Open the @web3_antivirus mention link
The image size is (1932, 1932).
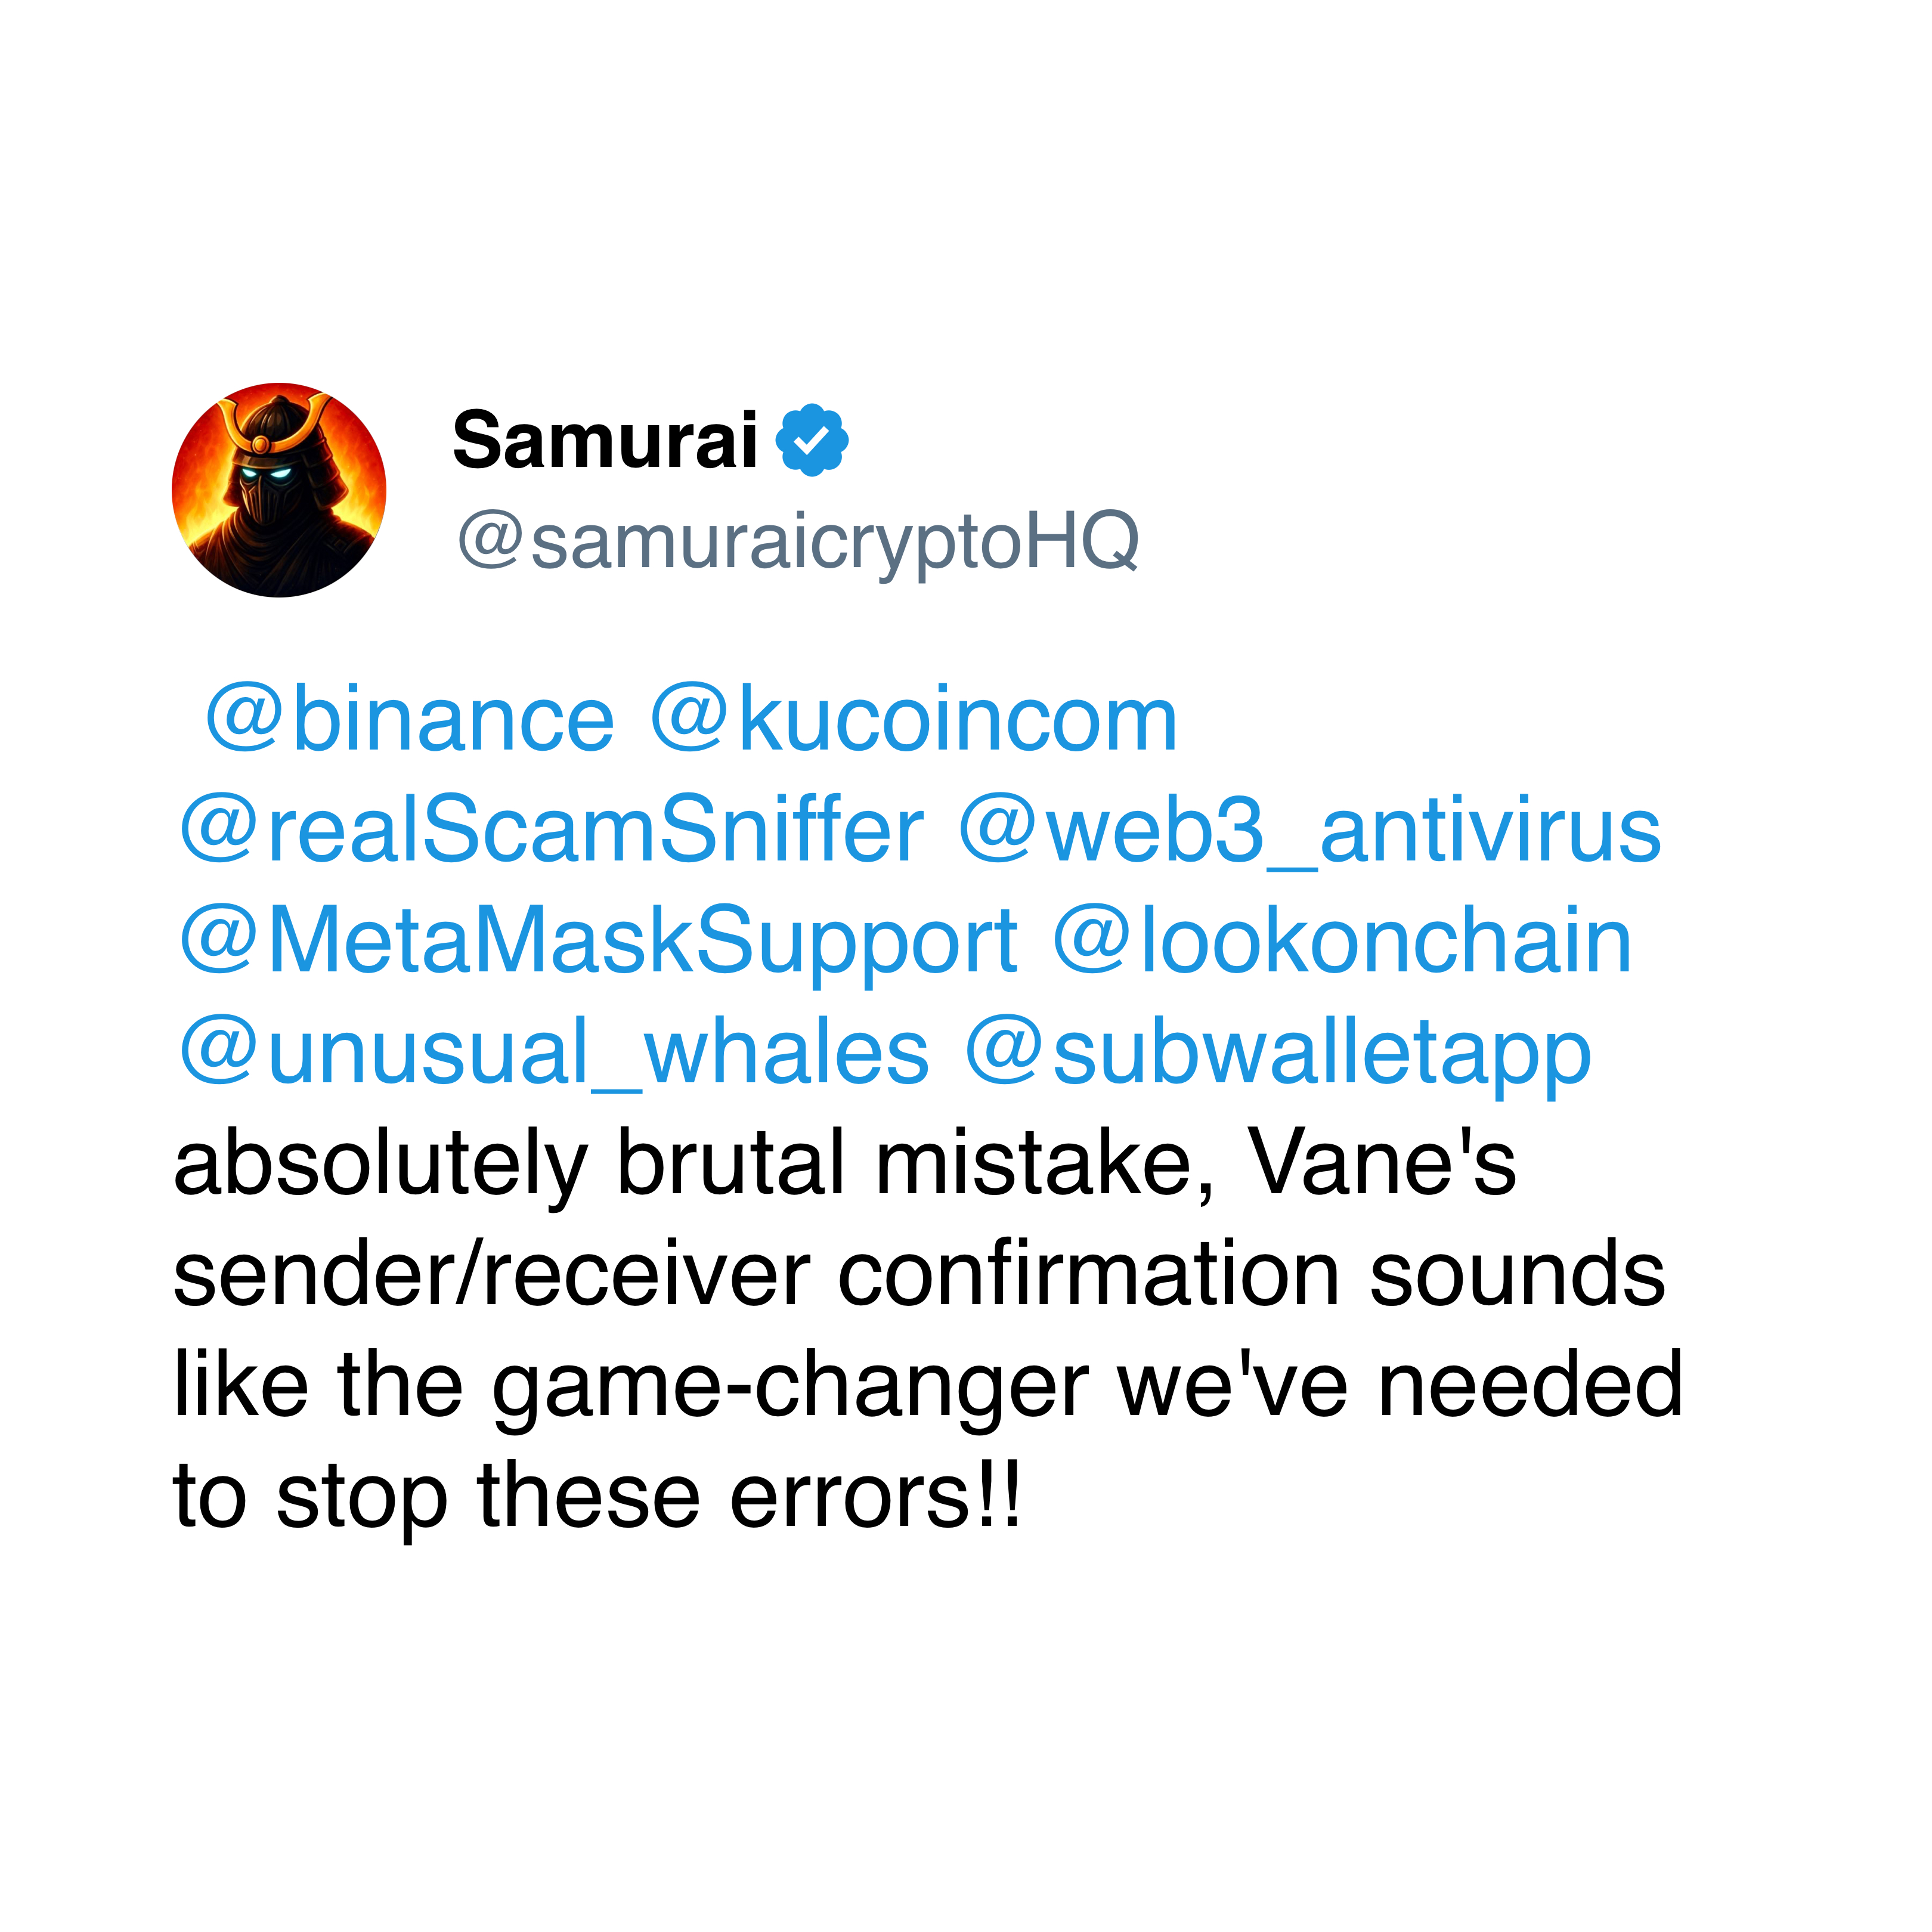[1309, 831]
